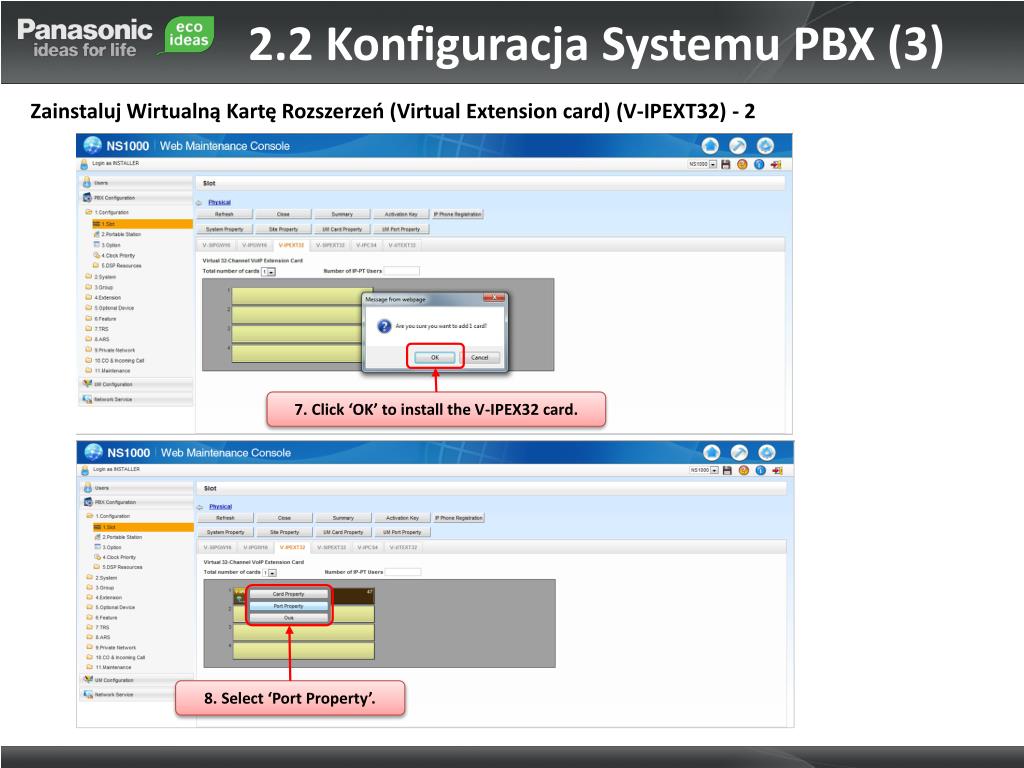The image size is (1024, 768).
Task: Choose Ous in the card popup menu
Action: click(x=288, y=618)
